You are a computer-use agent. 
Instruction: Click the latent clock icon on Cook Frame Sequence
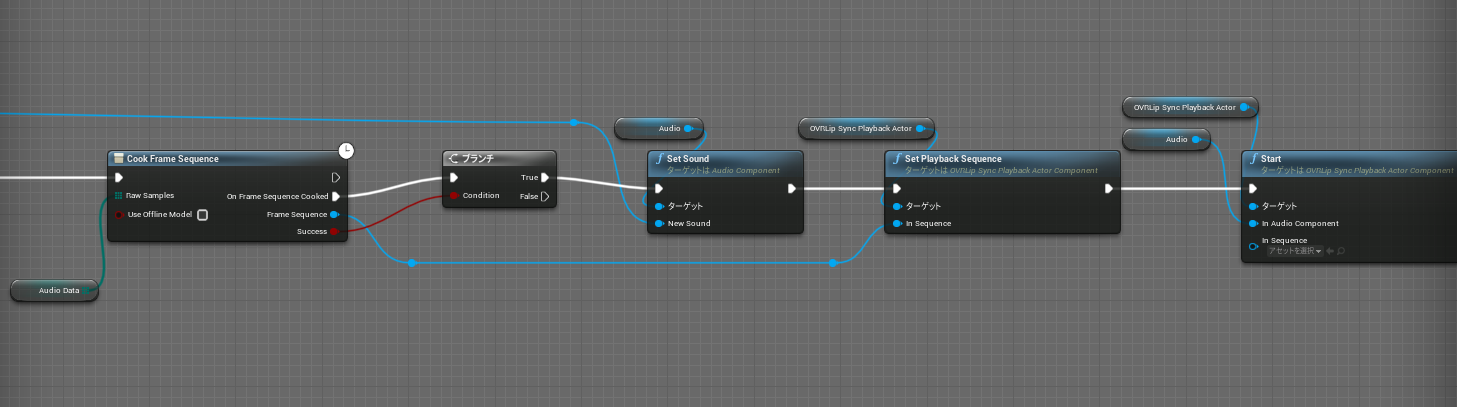click(x=346, y=150)
